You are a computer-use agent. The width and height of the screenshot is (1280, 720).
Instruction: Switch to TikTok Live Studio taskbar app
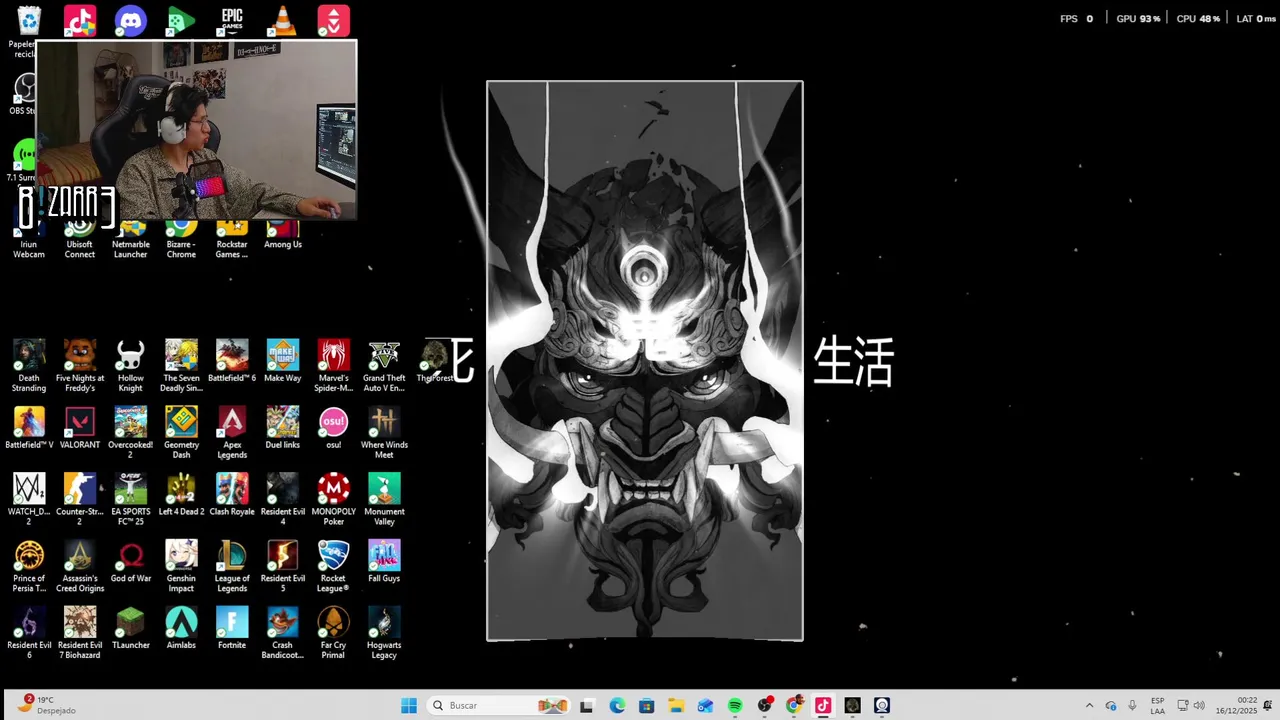tap(823, 706)
